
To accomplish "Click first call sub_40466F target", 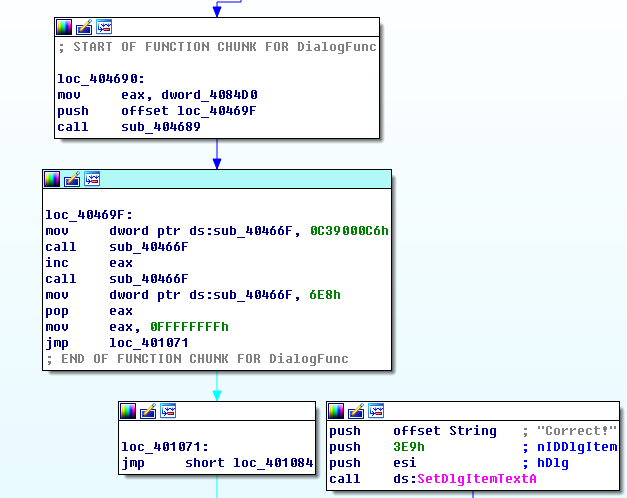I will click(x=149, y=247).
